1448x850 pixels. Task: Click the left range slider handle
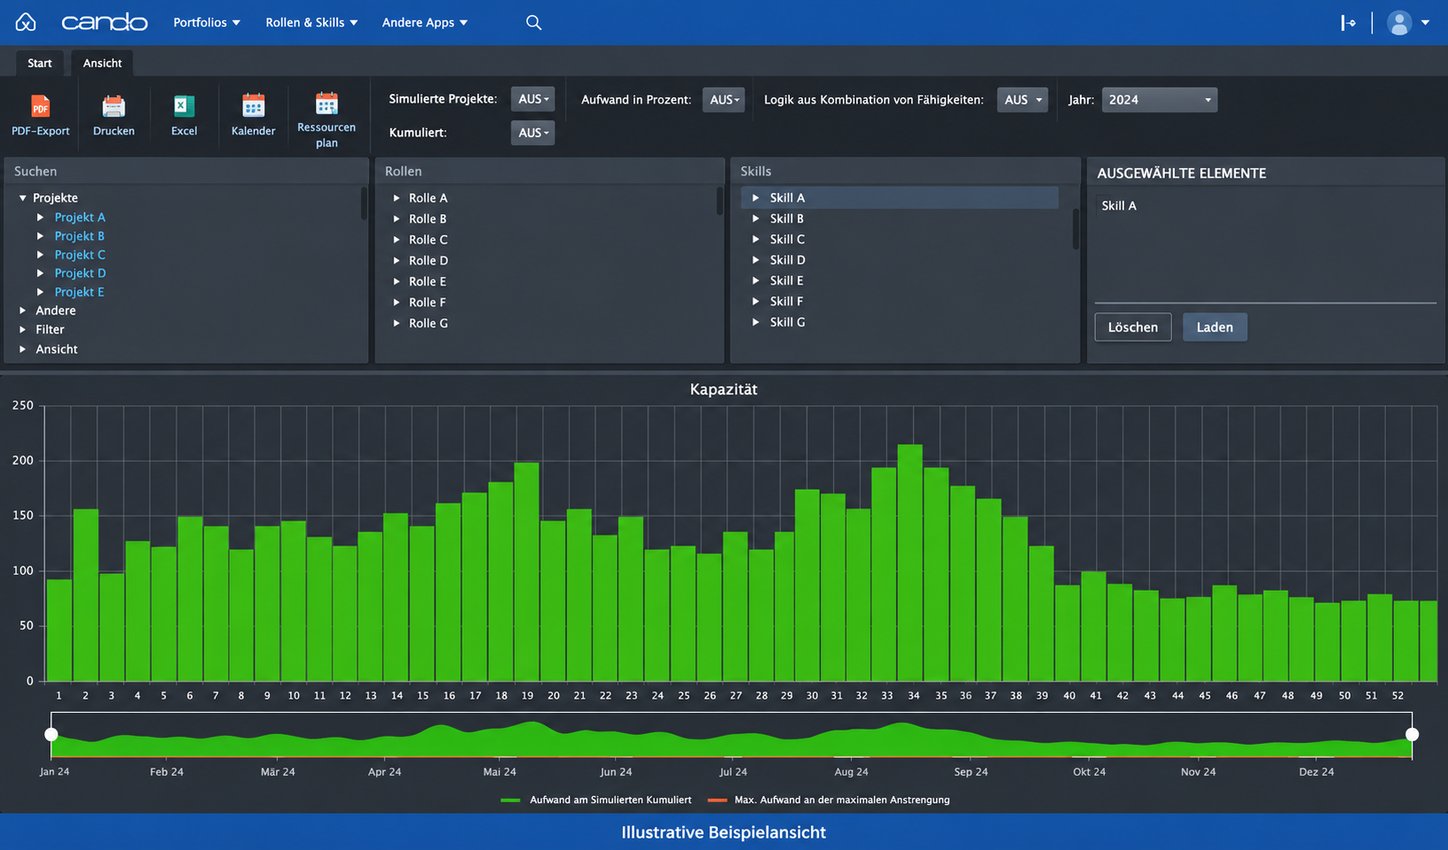(x=51, y=735)
